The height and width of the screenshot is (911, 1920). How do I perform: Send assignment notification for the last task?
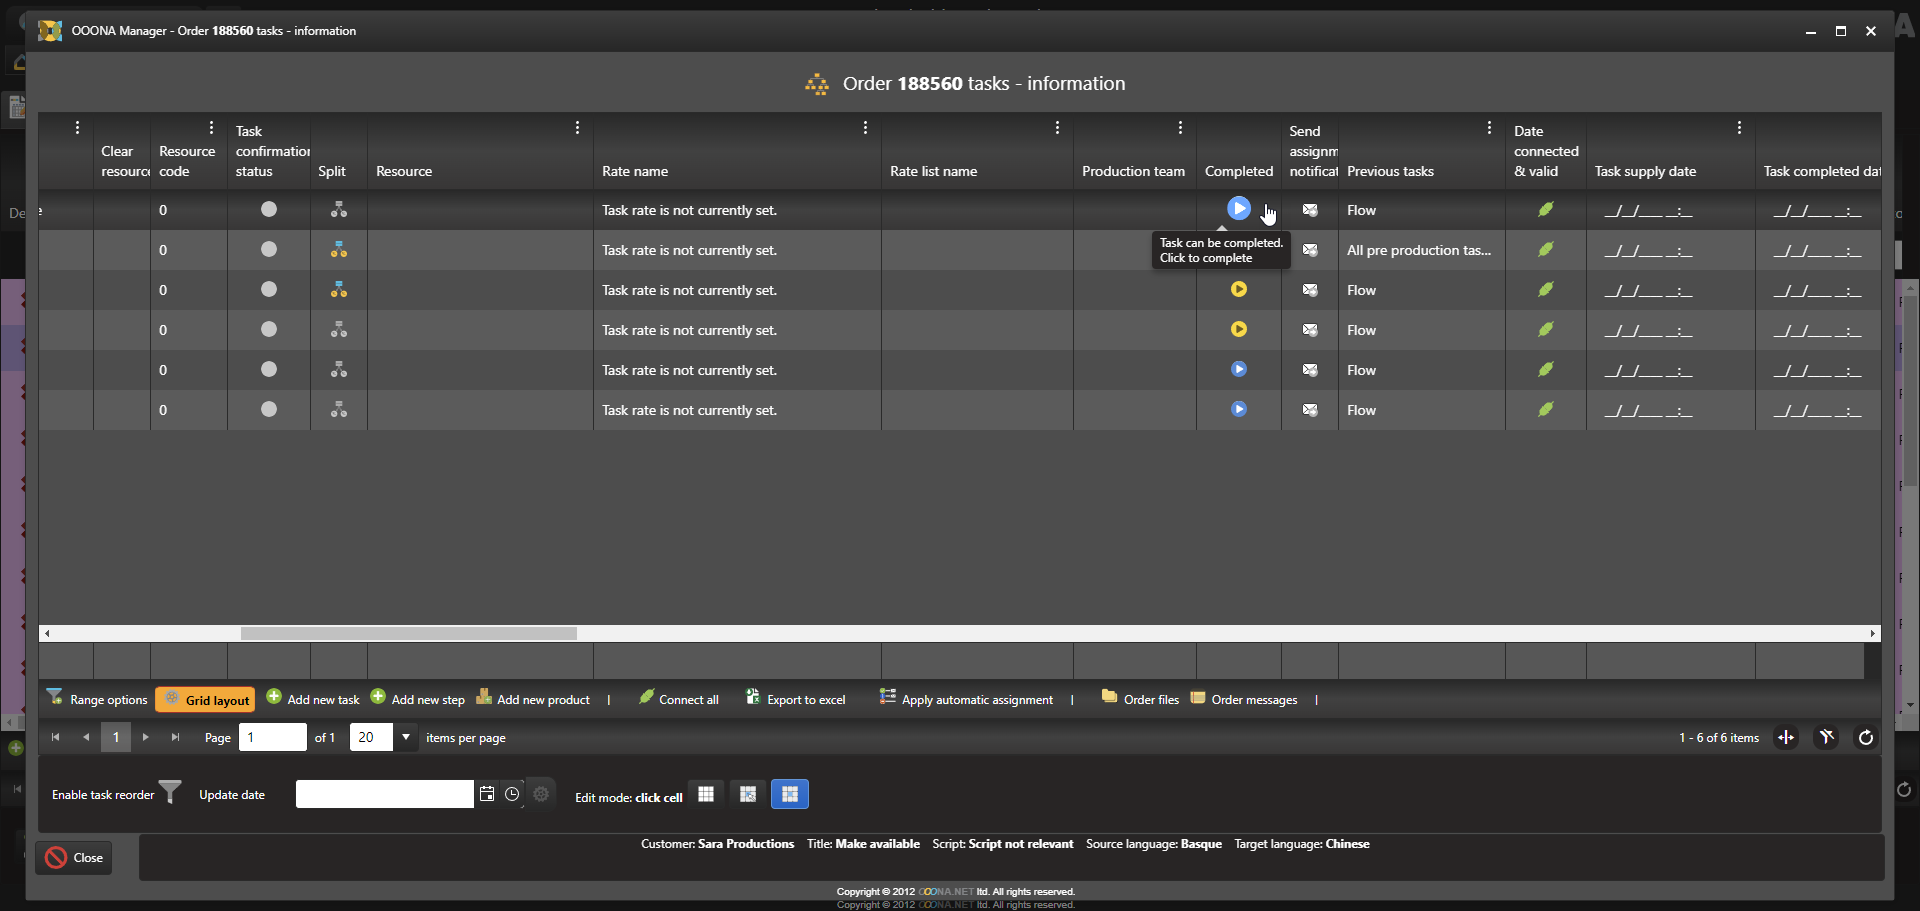click(1309, 410)
